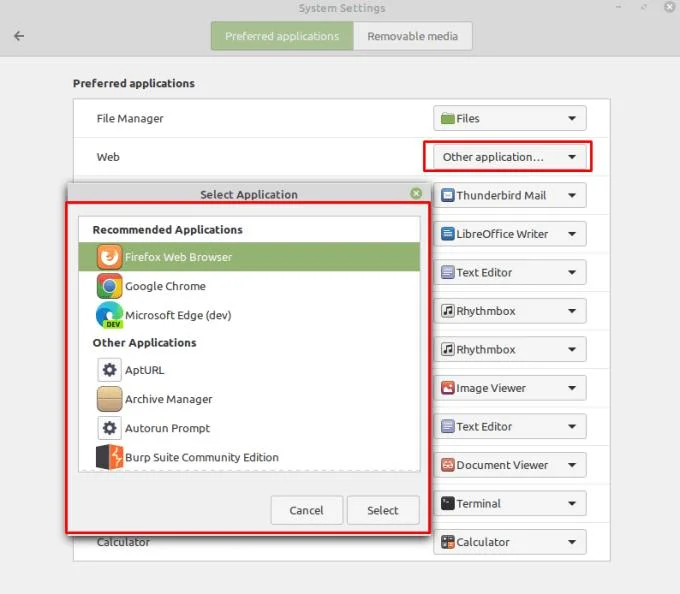Open the File Manager Files dropdown
The width and height of the screenshot is (680, 594).
[x=510, y=118]
